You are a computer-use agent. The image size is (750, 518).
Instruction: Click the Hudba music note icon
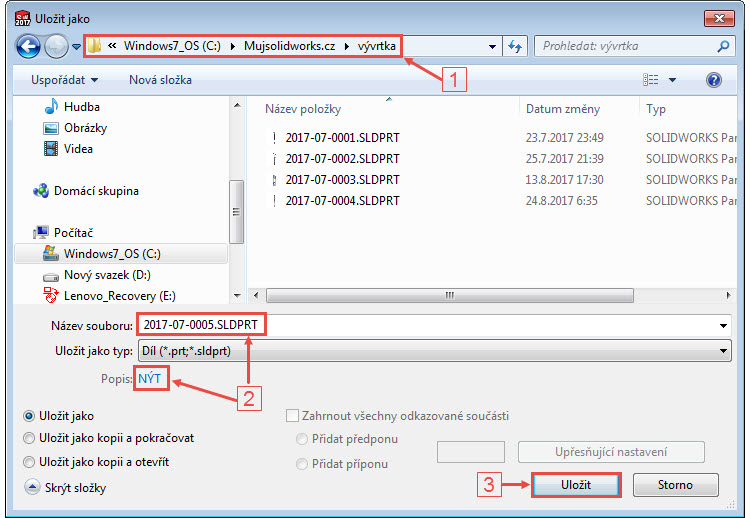[51, 106]
